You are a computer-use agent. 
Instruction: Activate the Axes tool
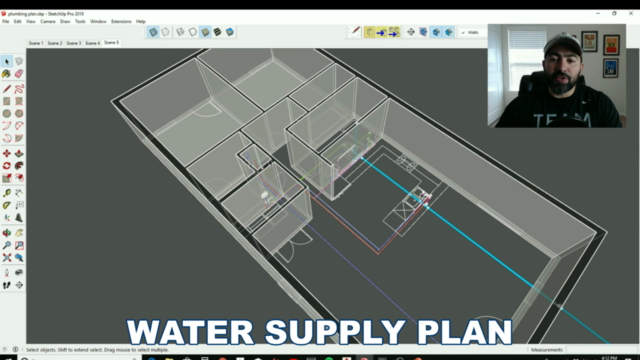(x=7, y=218)
